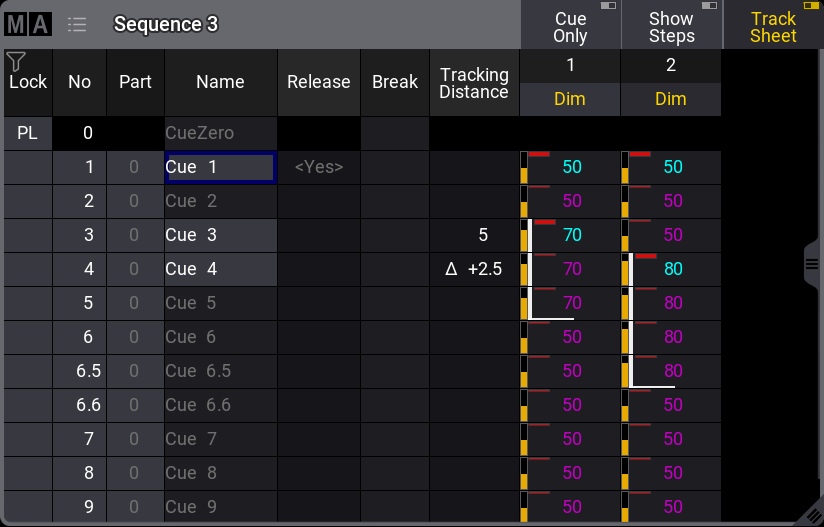Select the Dim attribute under fixture 1

click(x=570, y=99)
